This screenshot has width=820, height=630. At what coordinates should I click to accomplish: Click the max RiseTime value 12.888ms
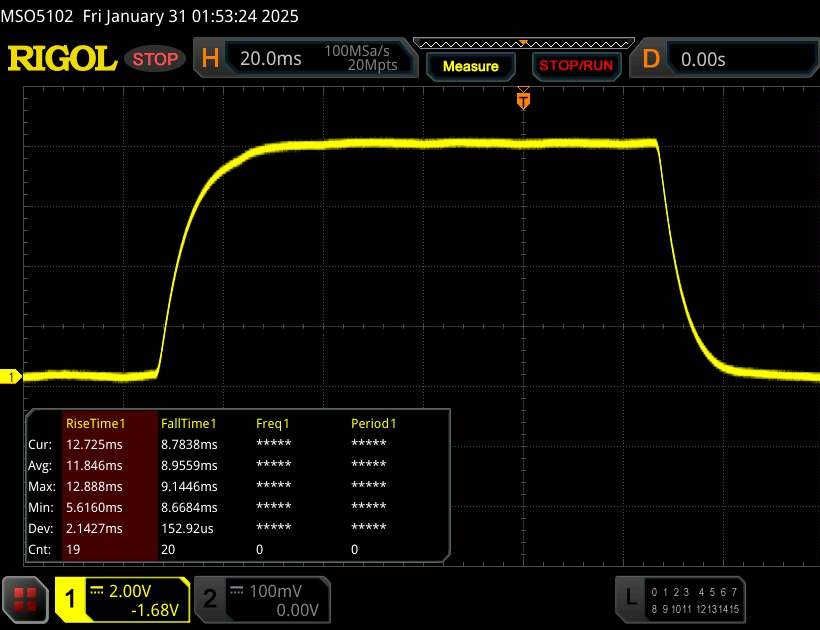coord(94,486)
